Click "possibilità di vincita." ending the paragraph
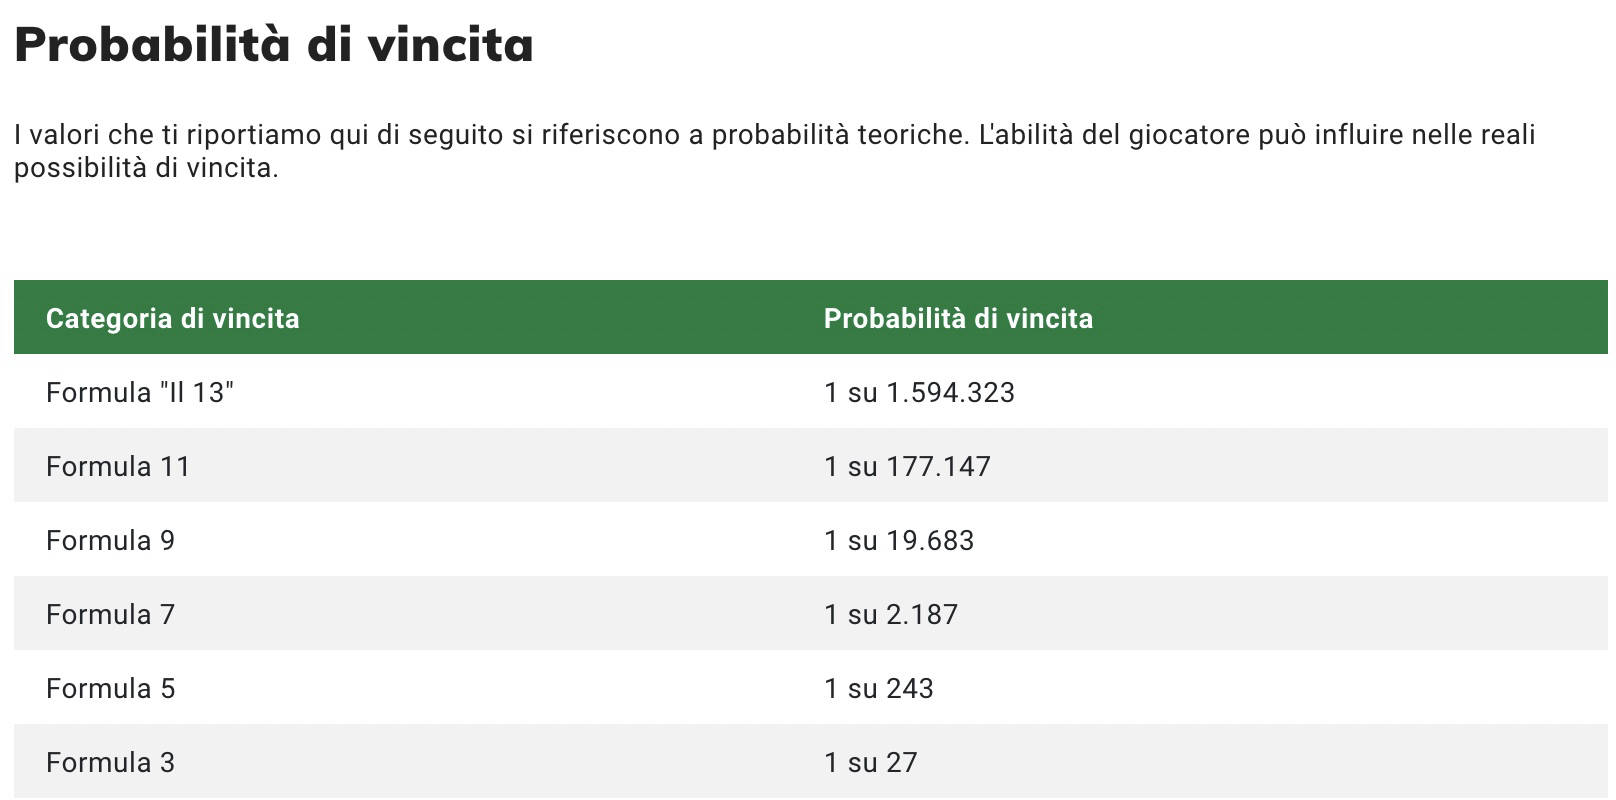 point(146,168)
